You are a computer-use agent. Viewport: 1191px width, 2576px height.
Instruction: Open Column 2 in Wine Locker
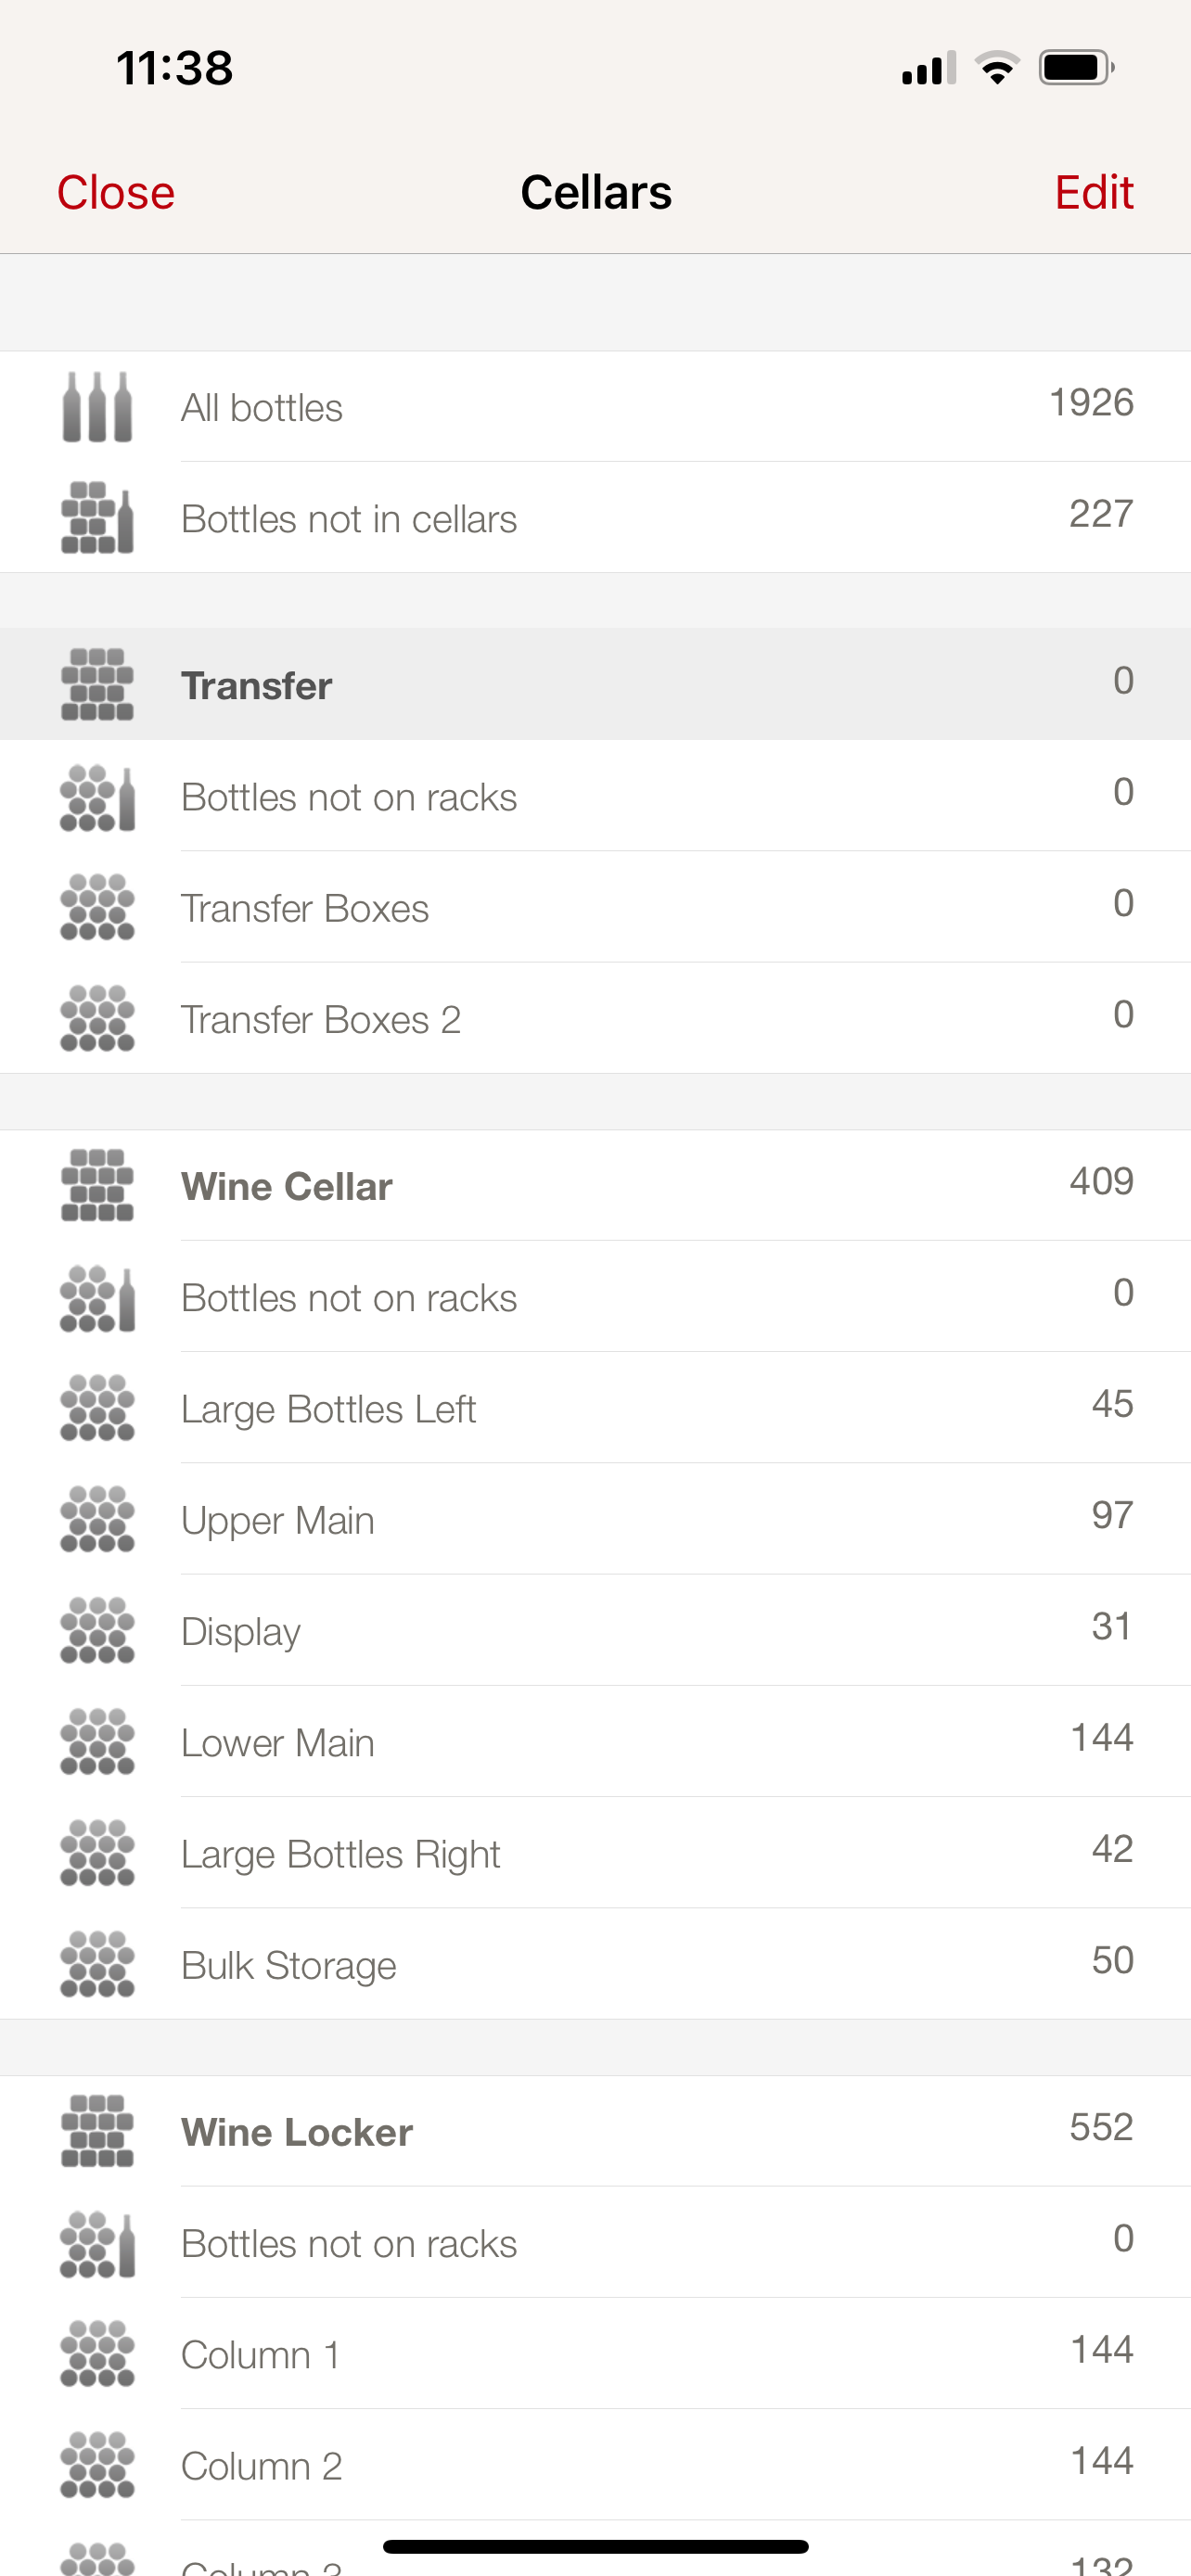tap(262, 2466)
